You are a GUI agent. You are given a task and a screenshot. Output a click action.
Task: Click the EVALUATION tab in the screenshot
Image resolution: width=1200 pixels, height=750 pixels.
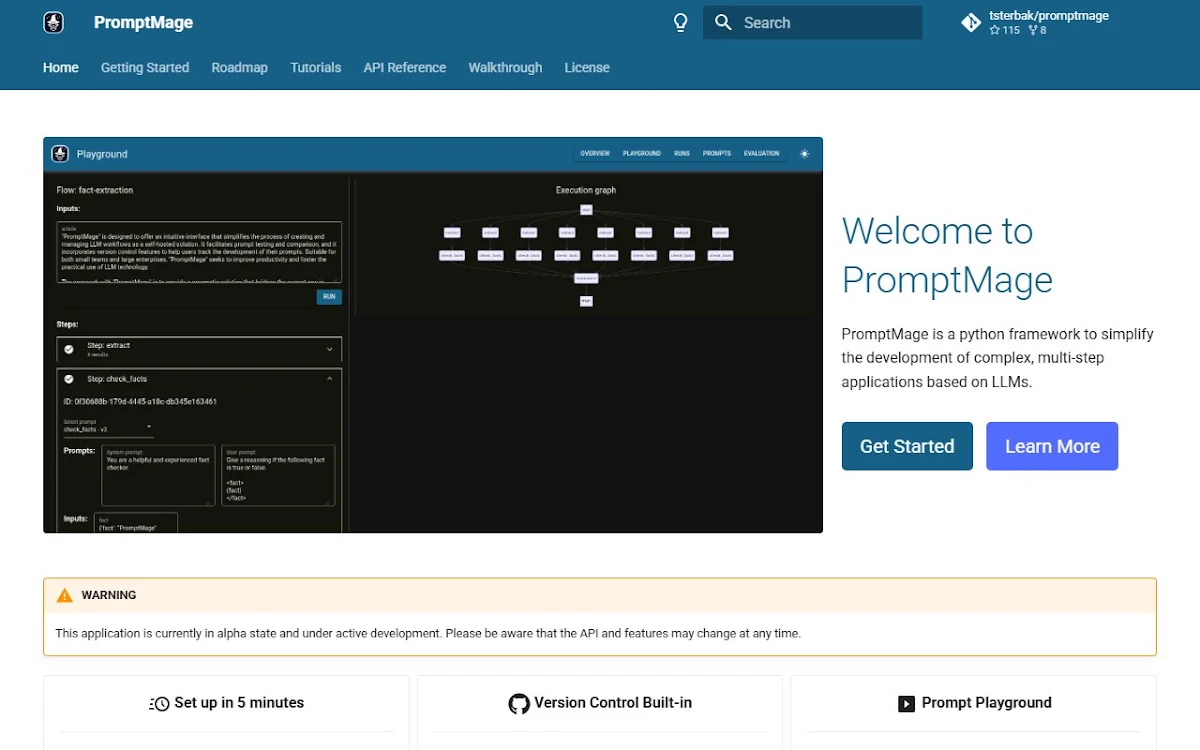(x=762, y=154)
